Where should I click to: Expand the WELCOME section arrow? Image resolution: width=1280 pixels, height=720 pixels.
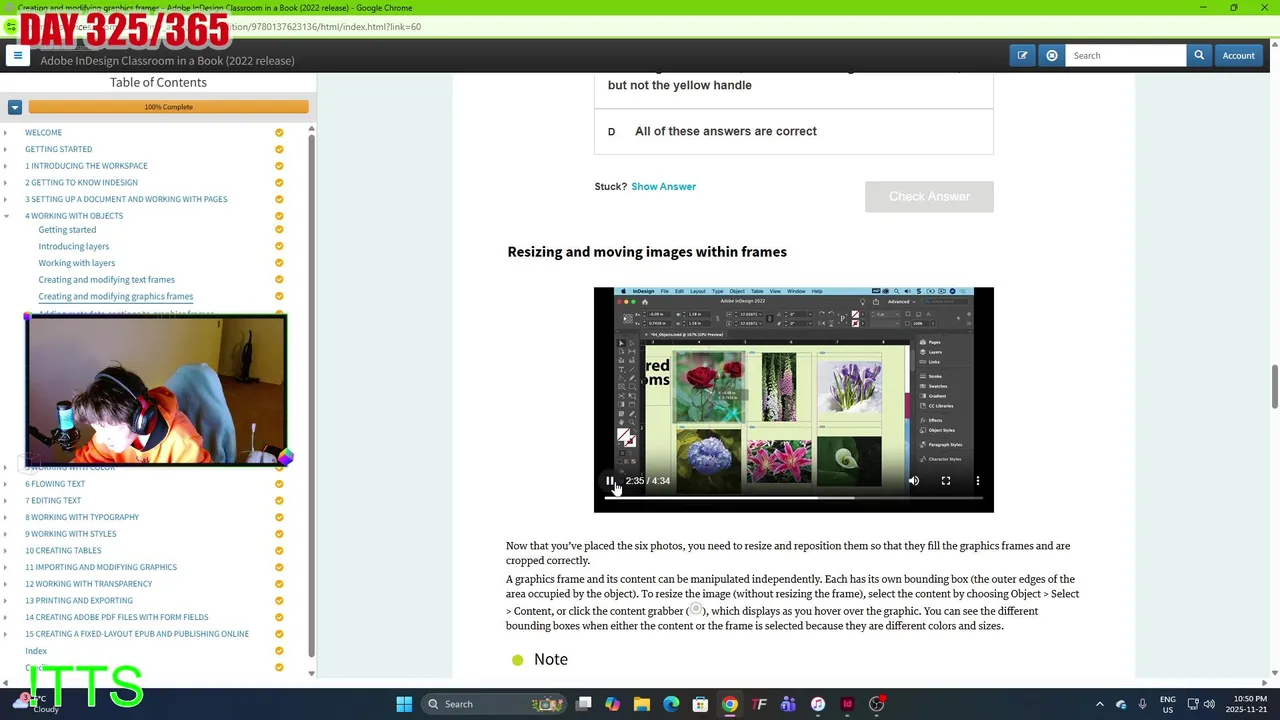[6, 133]
